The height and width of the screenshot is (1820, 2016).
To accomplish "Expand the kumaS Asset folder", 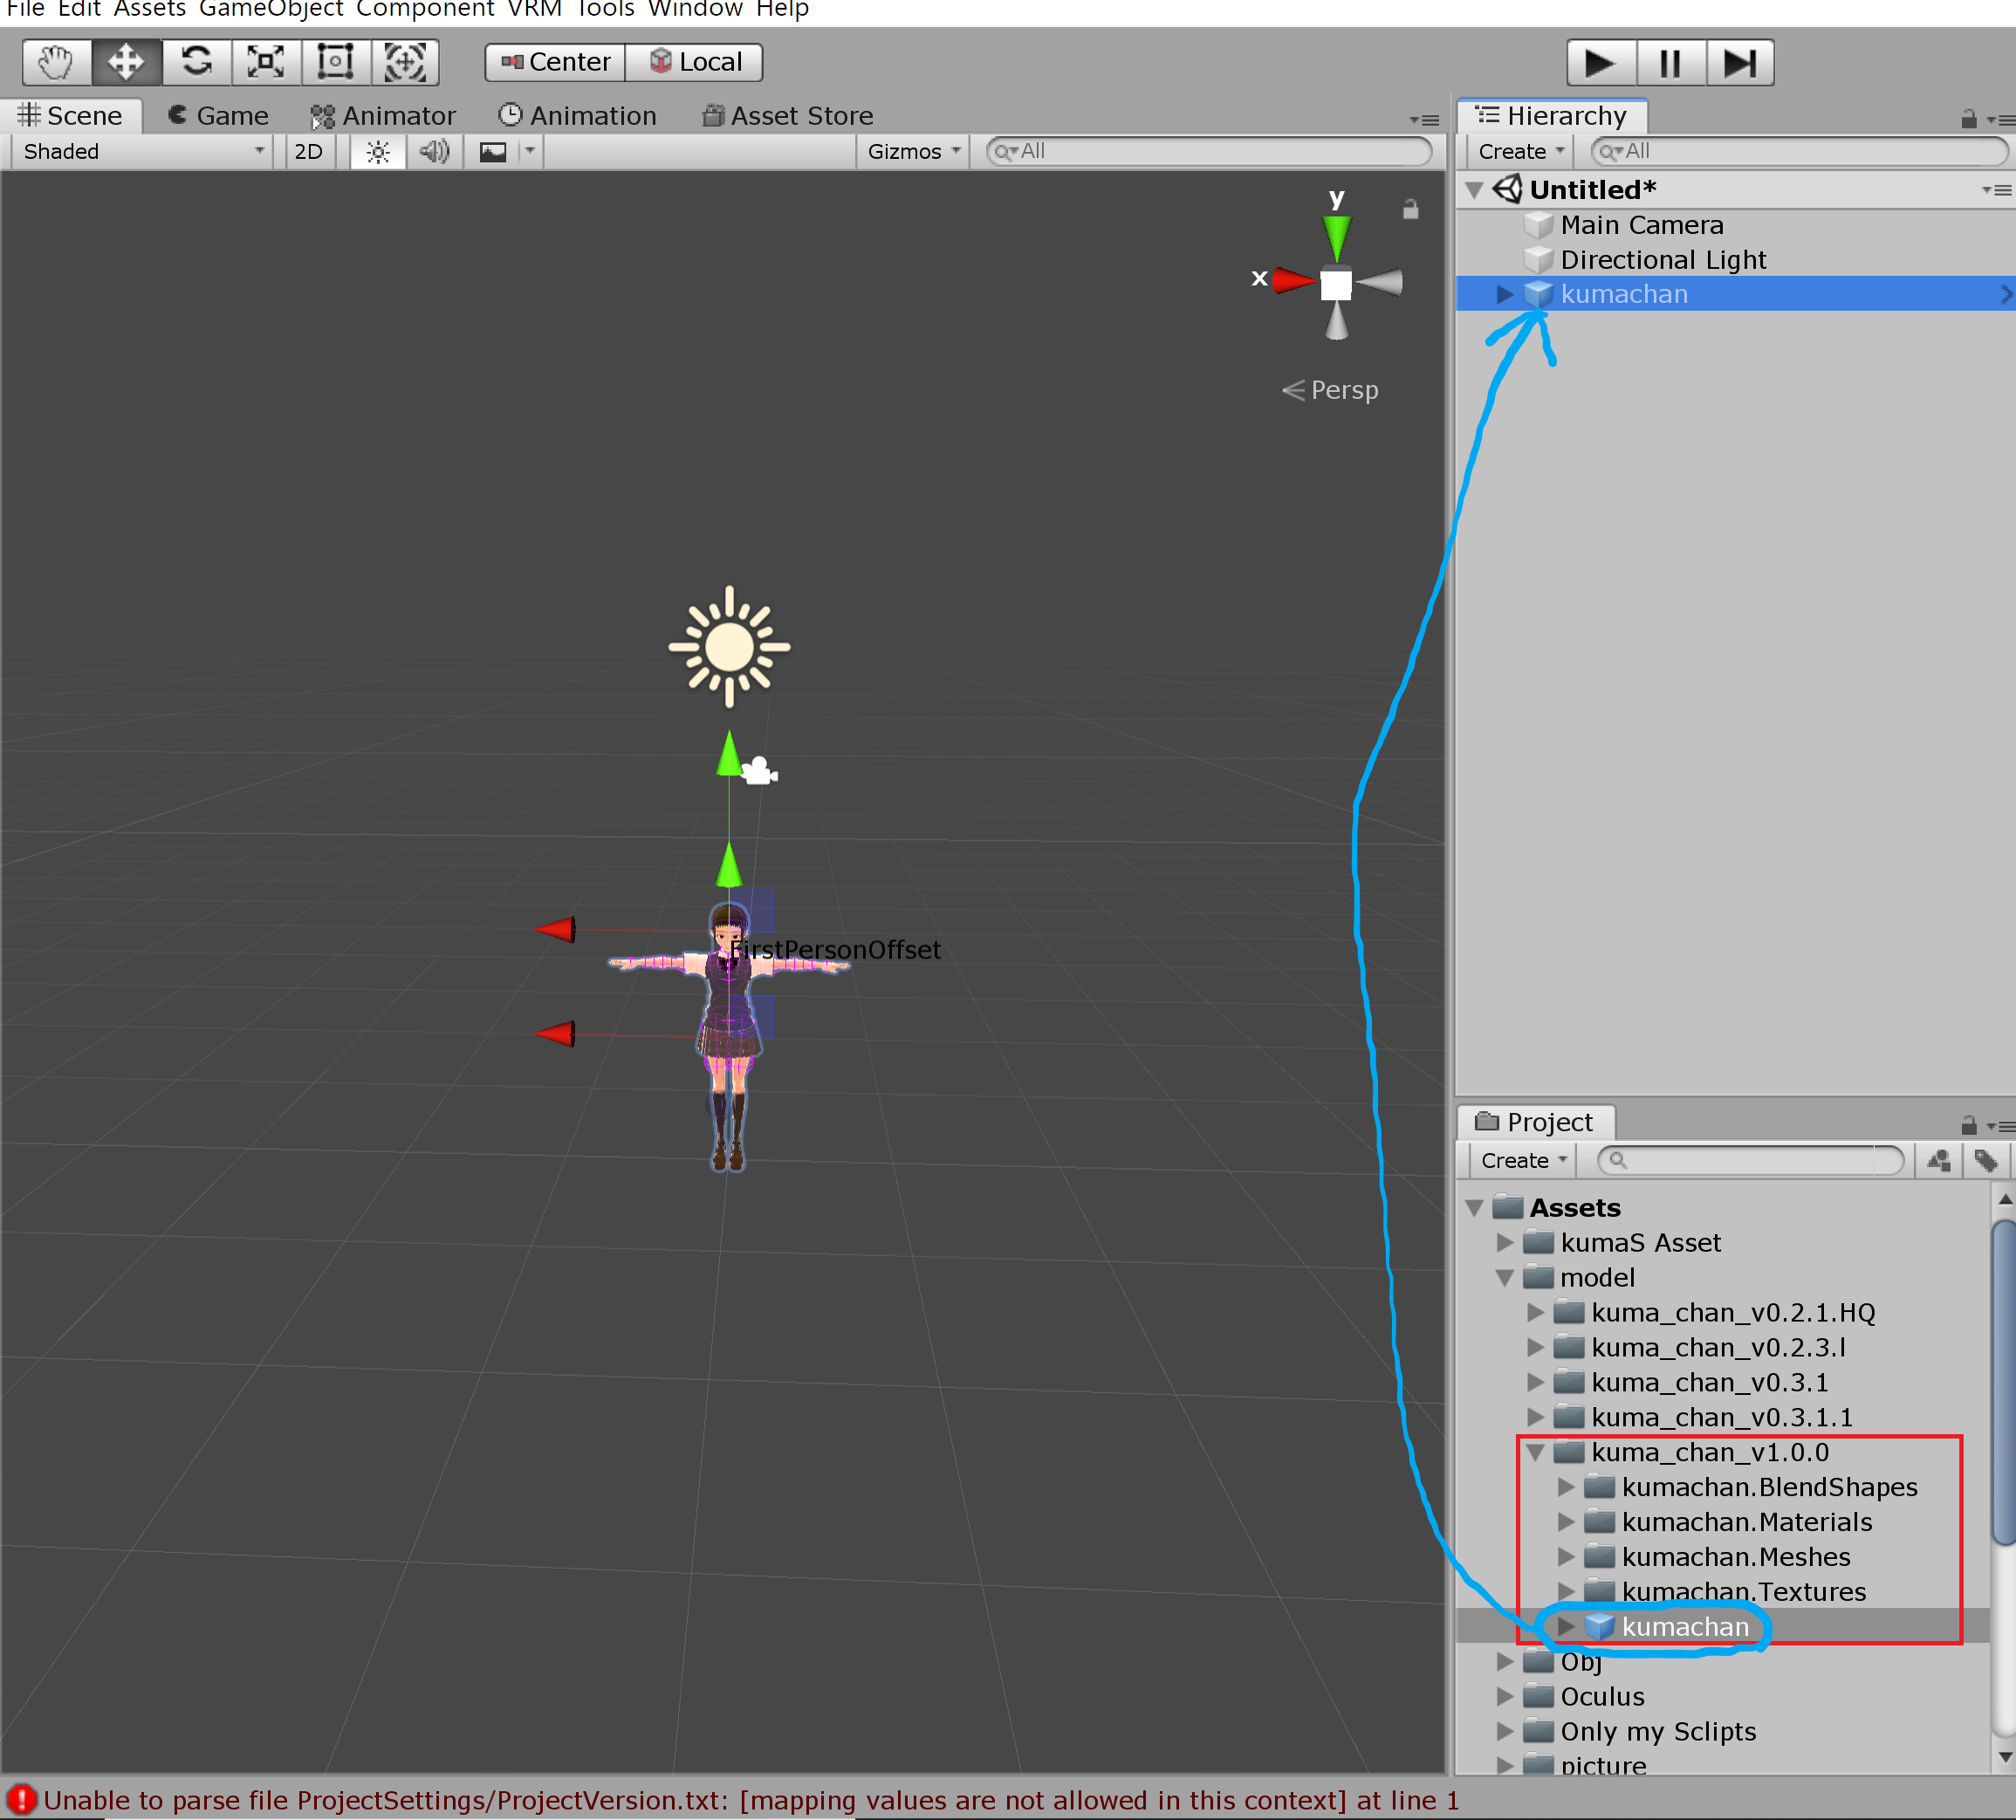I will coord(1504,1242).
